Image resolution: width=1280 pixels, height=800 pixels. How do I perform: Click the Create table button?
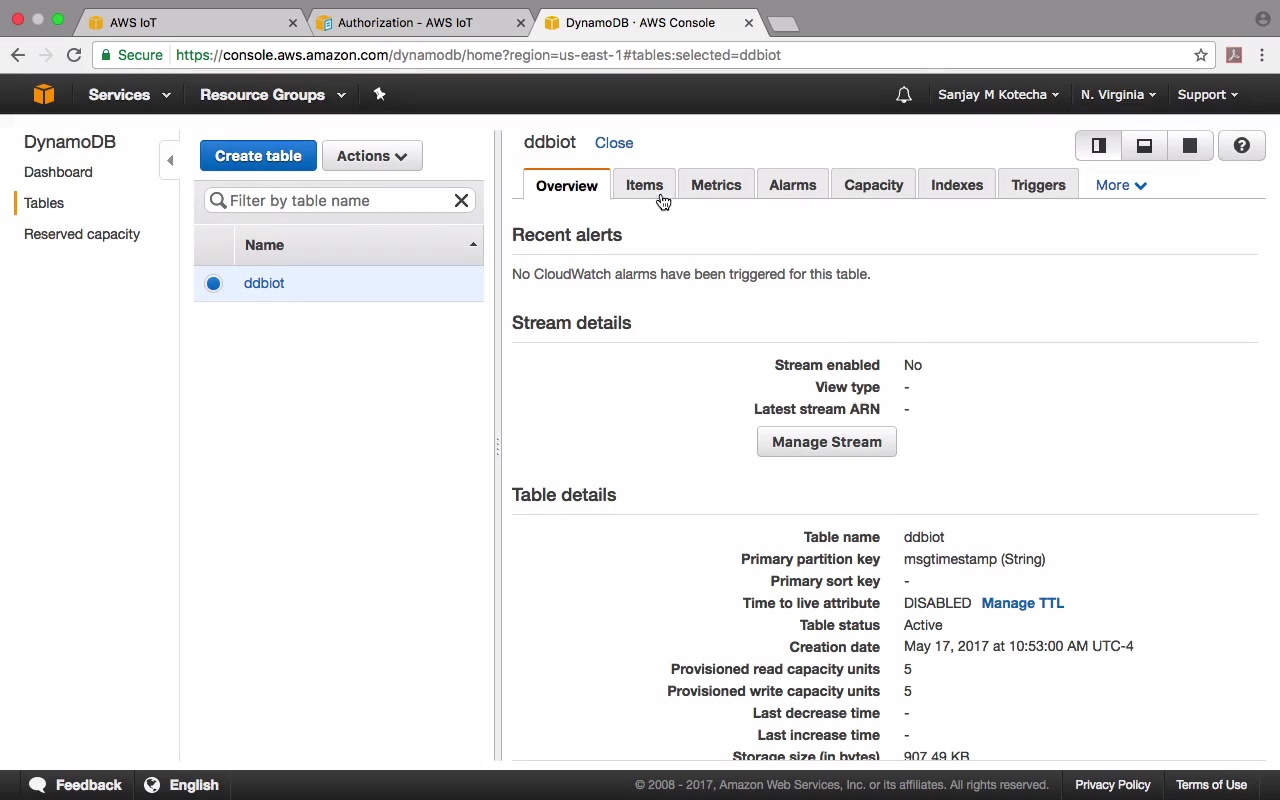[258, 156]
